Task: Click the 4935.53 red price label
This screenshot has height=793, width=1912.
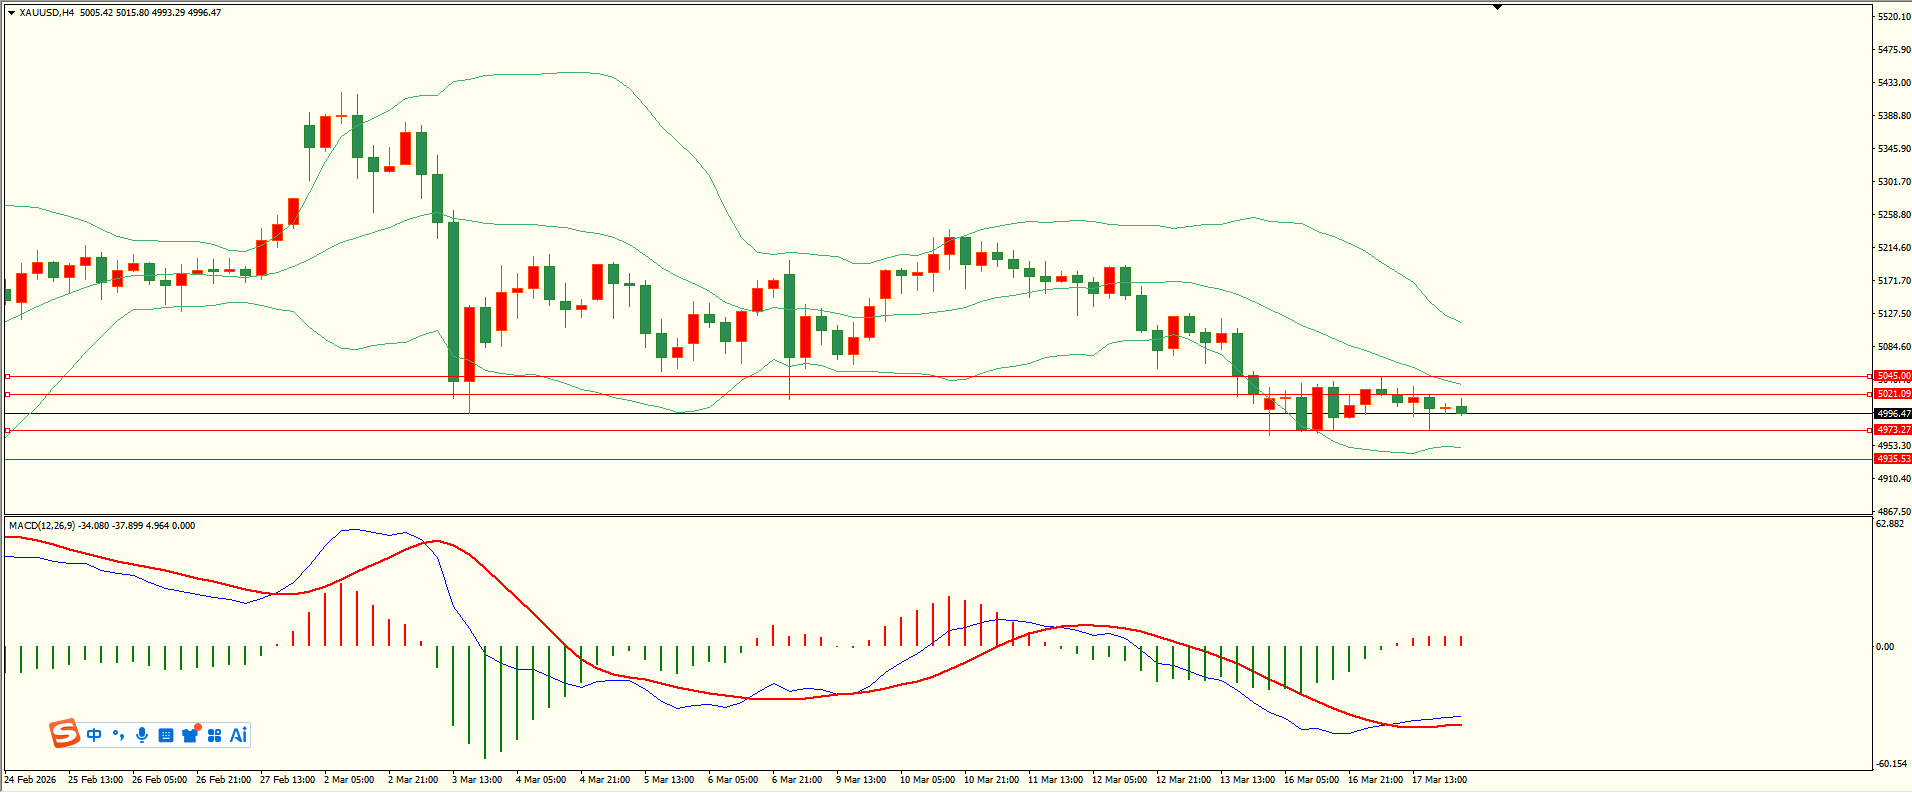Action: coord(1892,459)
